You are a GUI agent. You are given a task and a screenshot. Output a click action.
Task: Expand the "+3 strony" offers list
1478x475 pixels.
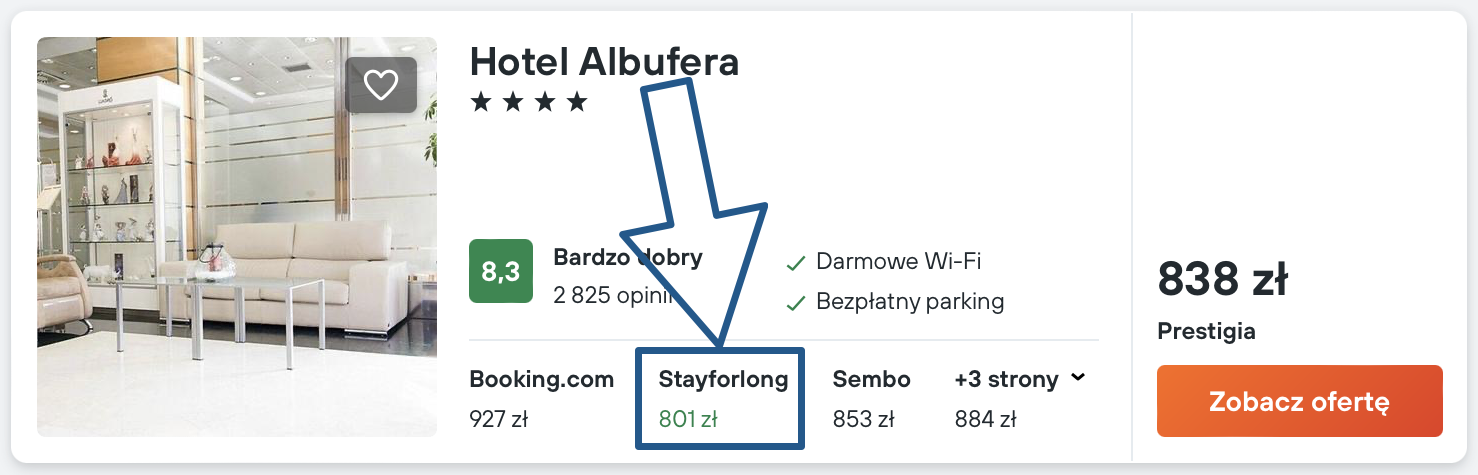1006,380
